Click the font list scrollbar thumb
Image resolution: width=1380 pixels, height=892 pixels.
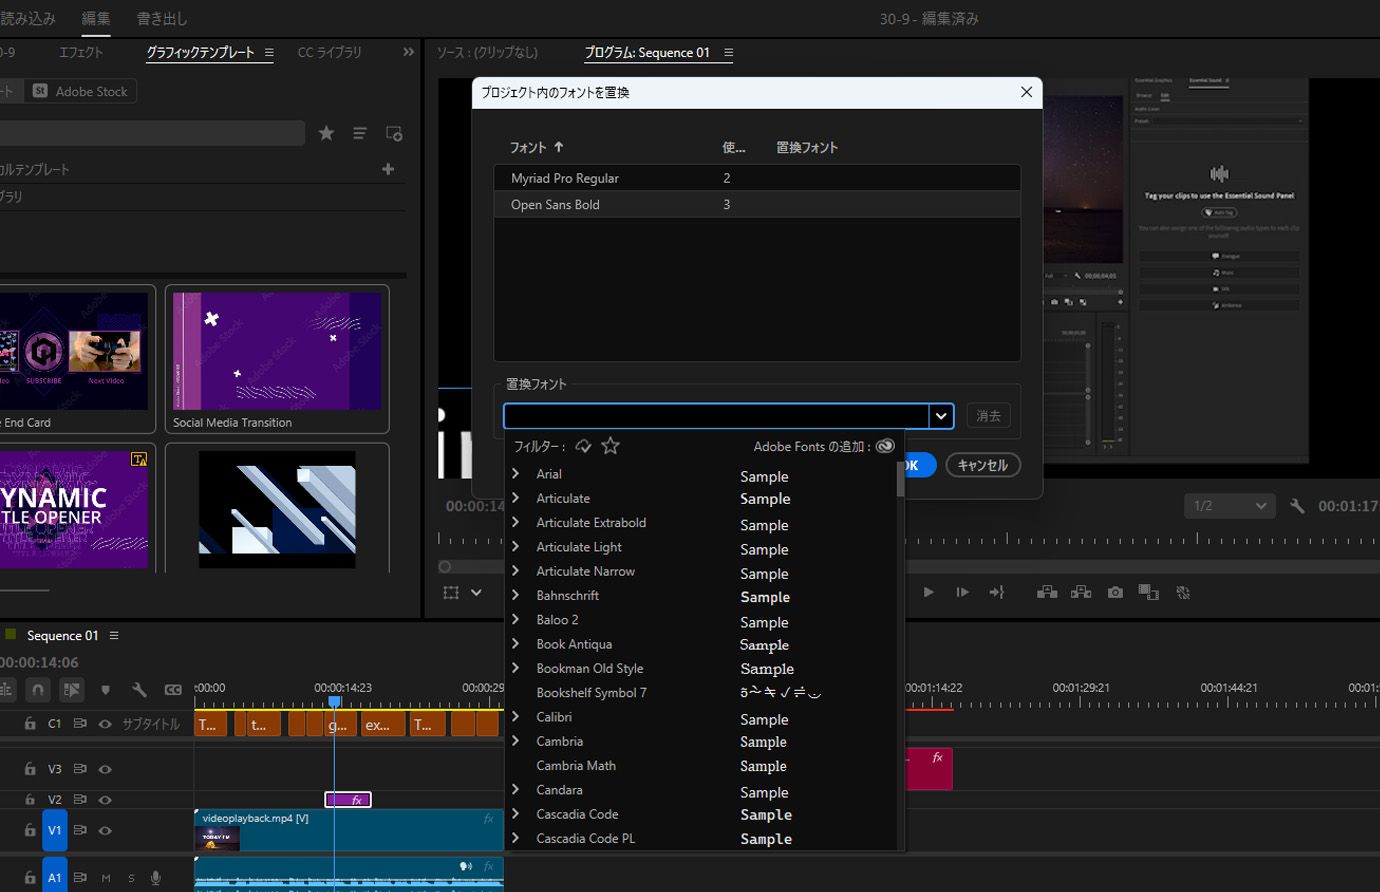click(x=900, y=480)
